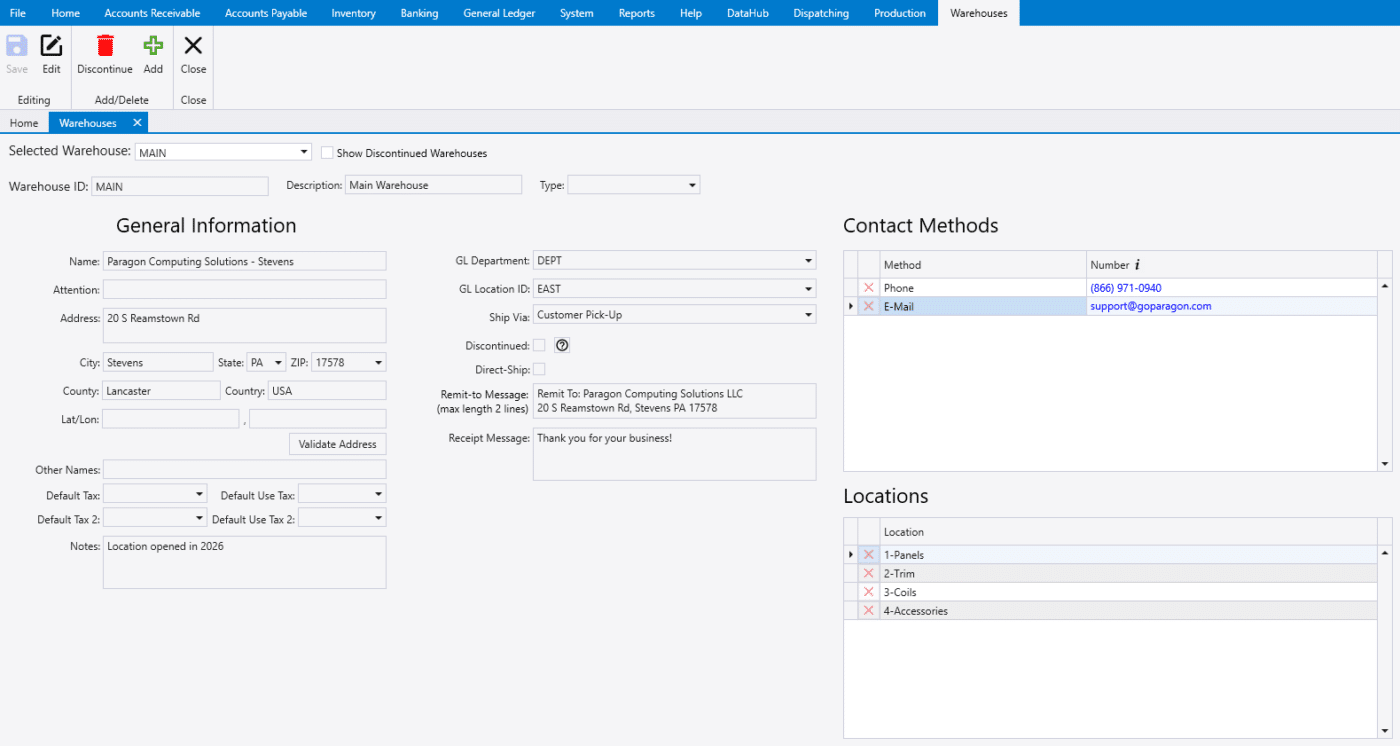Remove the 2-Trim location with red X

868,574
